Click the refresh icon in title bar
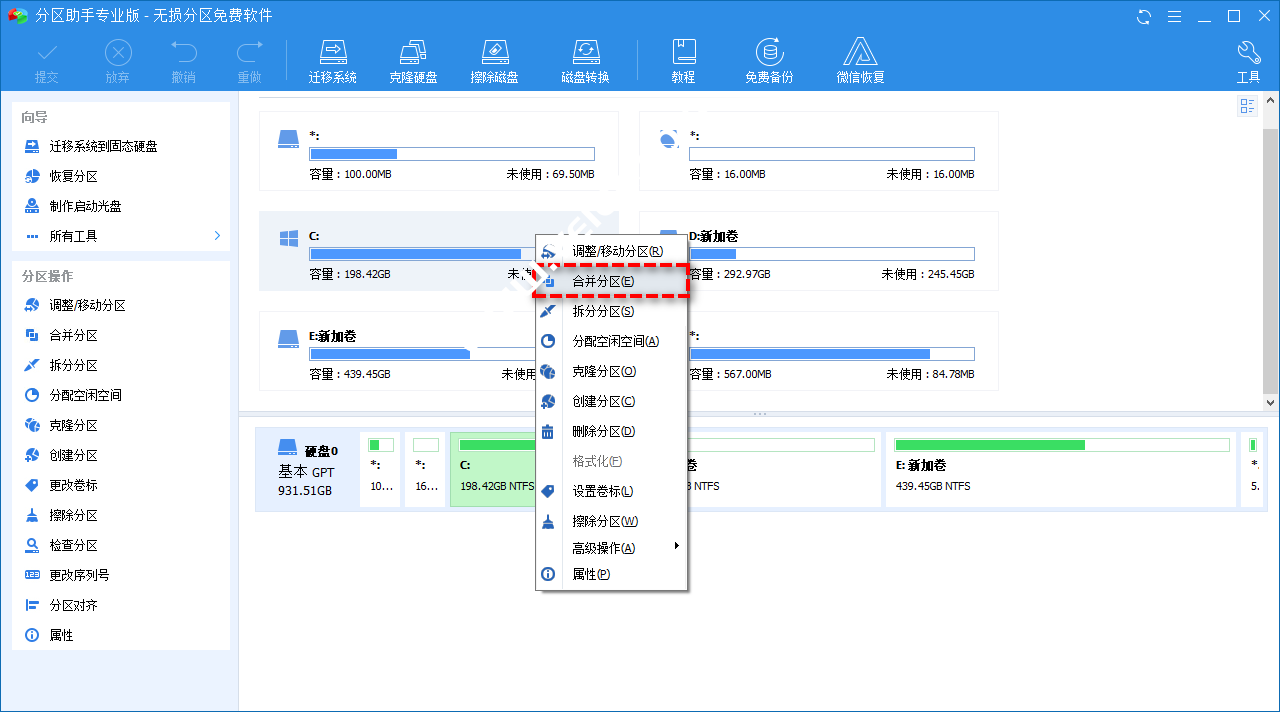 point(1144,16)
